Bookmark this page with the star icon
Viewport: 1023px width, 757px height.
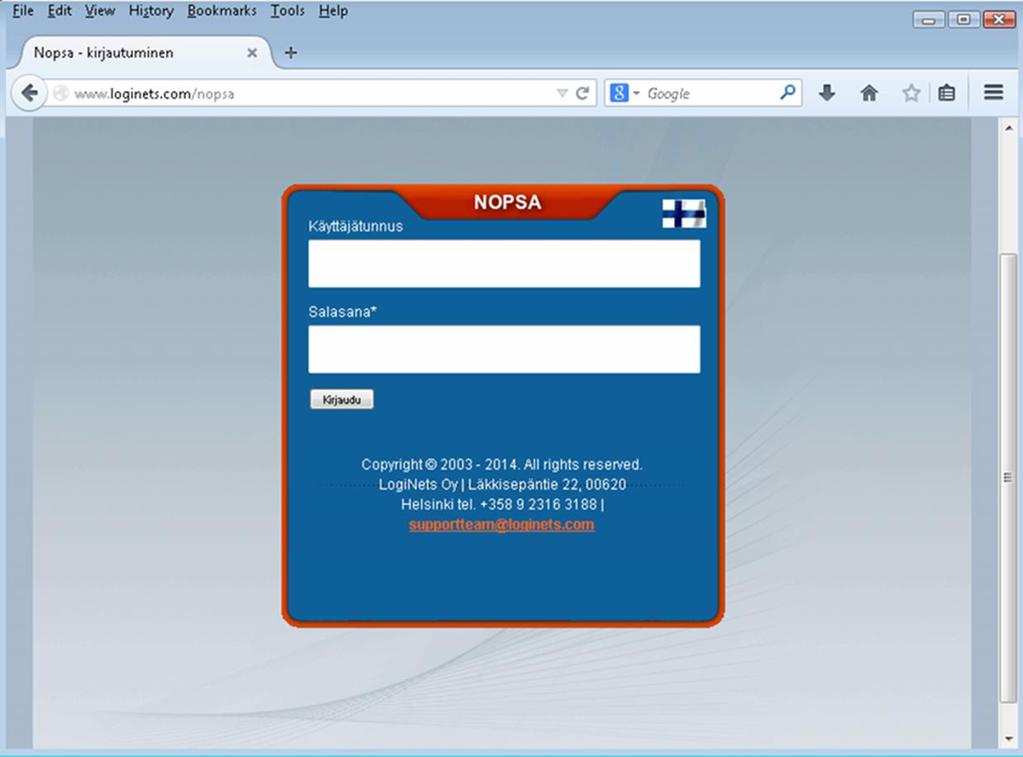point(911,93)
